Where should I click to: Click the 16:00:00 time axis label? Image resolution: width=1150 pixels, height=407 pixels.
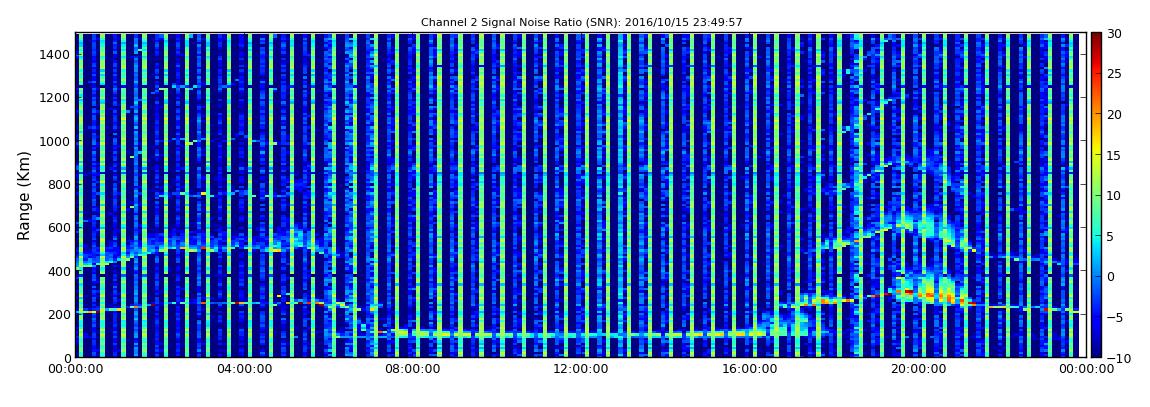point(749,369)
